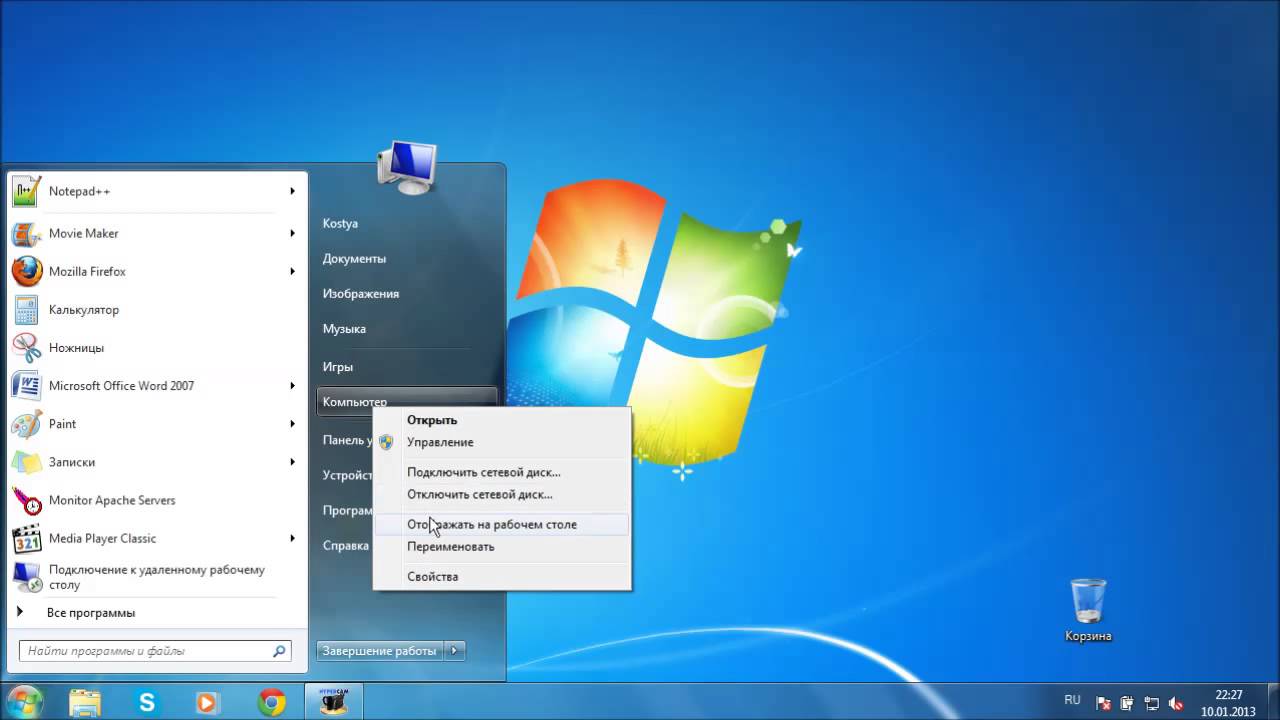This screenshot has height=720, width=1280.
Task: Expand Word 2007 recent files arrow
Action: click(293, 386)
